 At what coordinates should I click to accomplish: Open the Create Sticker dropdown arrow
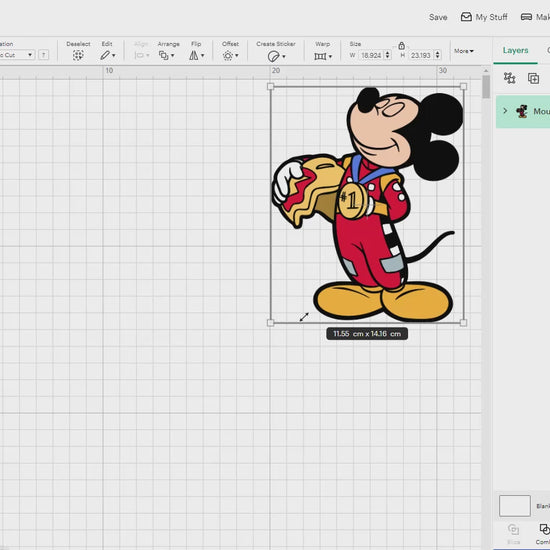coord(284,56)
